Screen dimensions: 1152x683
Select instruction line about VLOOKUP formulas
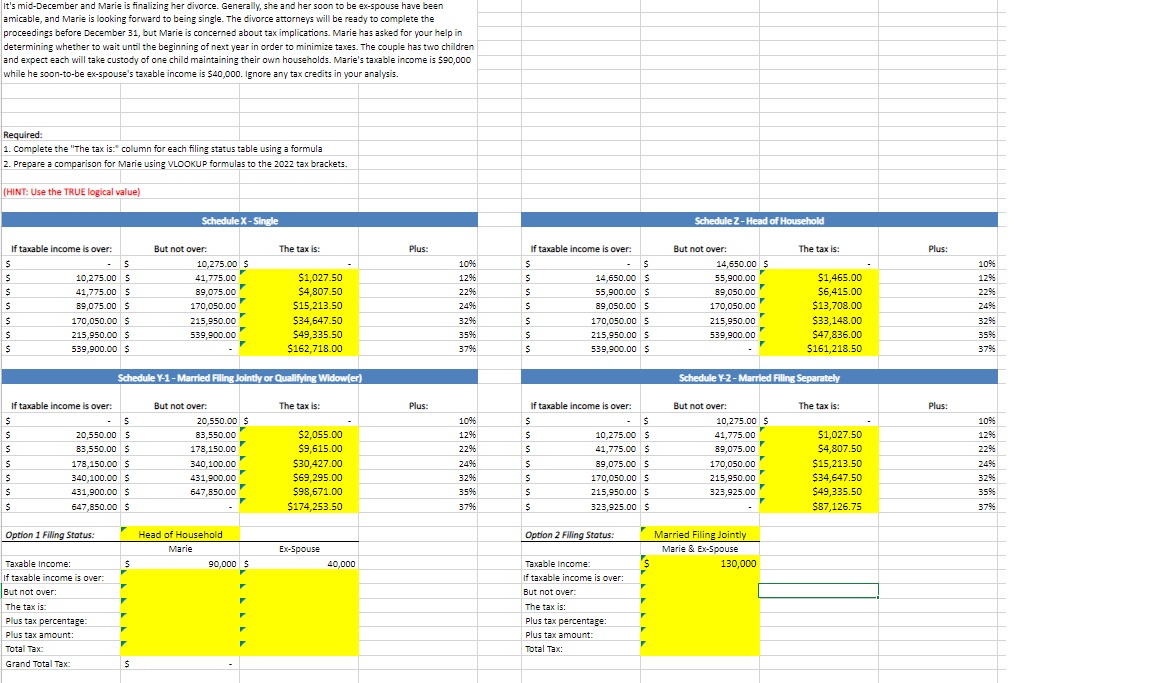[175, 164]
